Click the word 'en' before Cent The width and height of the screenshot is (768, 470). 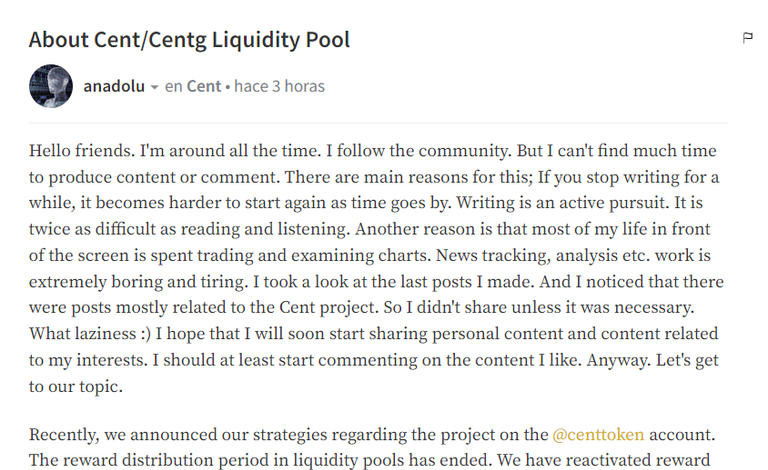pos(173,86)
